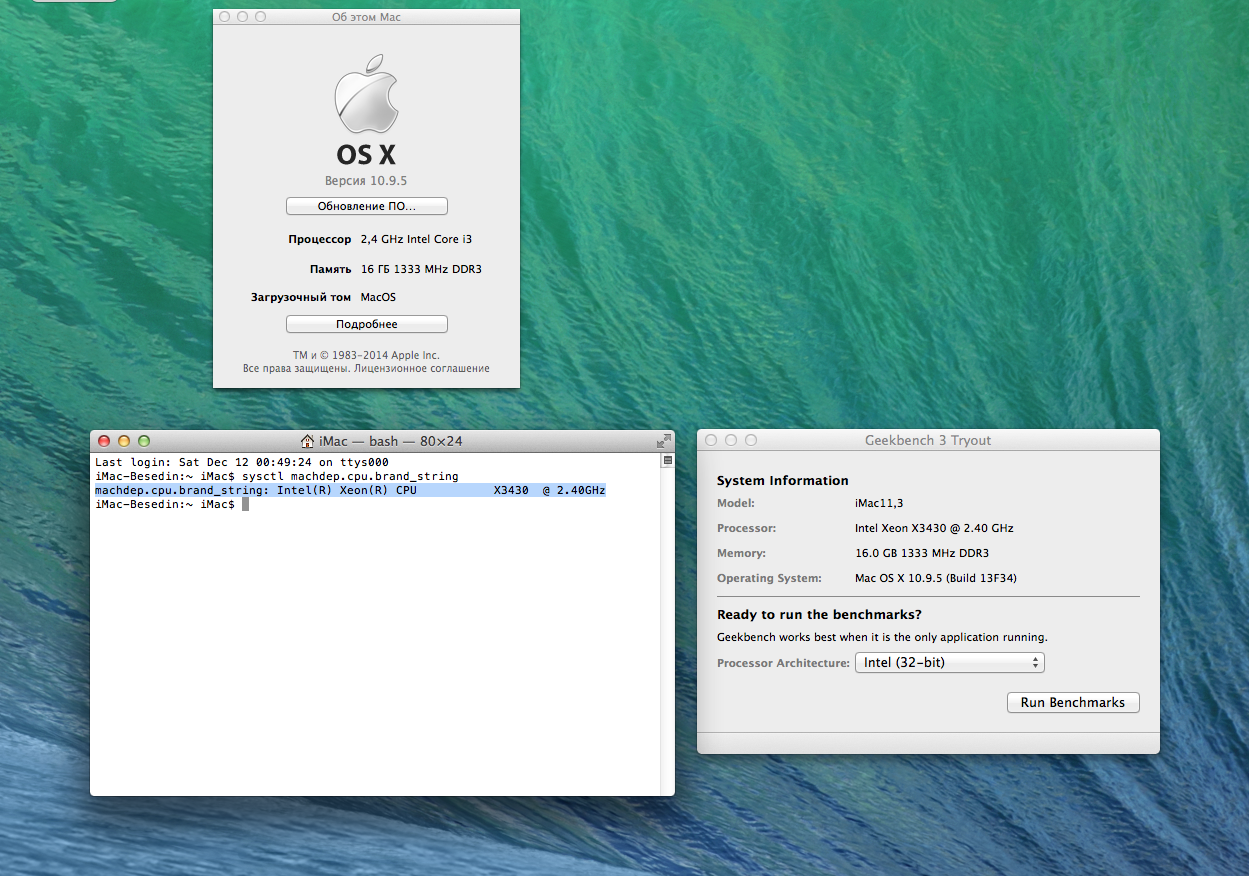Screen dimensions: 1249x876
Task: Click the Загрузочный том label
Action: [301, 297]
